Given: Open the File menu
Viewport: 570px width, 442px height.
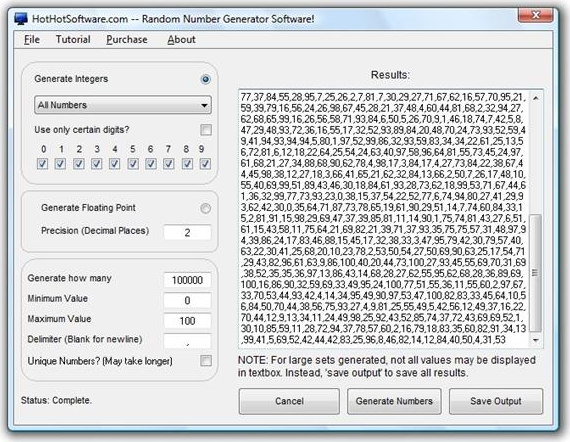Looking at the screenshot, I should click(32, 39).
